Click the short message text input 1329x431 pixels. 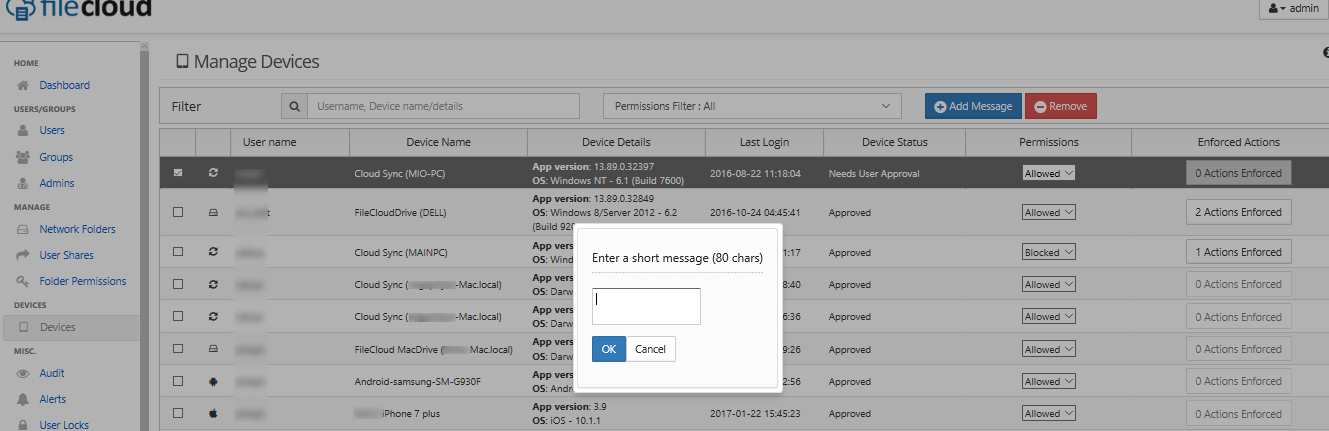(x=646, y=306)
